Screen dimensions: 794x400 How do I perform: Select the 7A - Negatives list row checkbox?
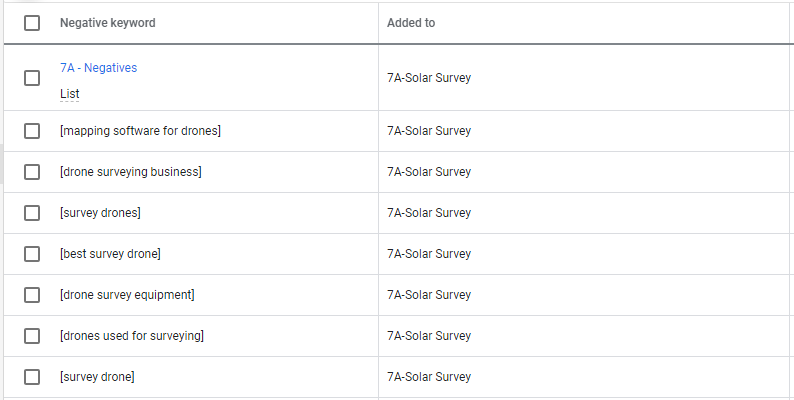[32, 78]
